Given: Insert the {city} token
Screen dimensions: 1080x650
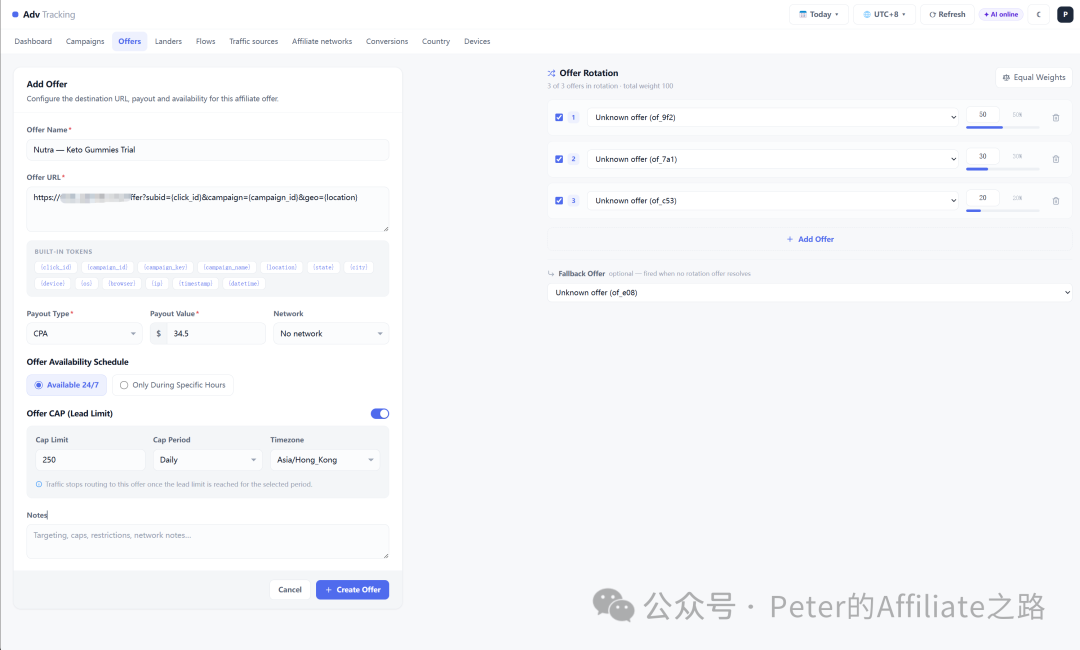Looking at the screenshot, I should coord(358,267).
